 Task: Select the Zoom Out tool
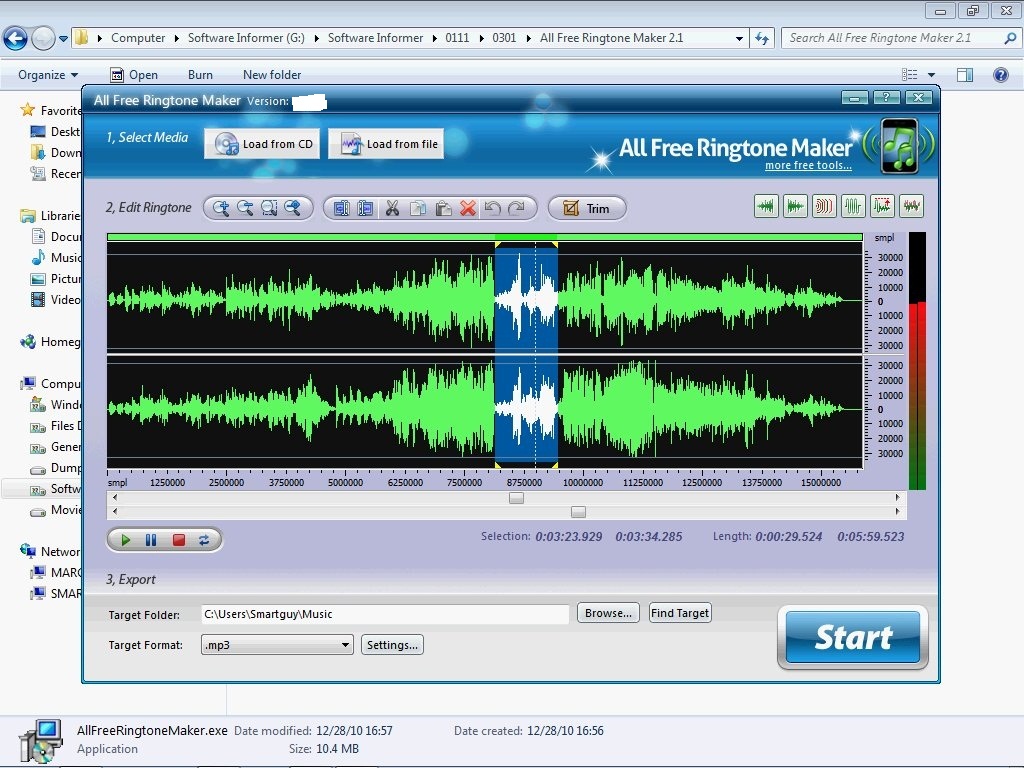pos(245,207)
